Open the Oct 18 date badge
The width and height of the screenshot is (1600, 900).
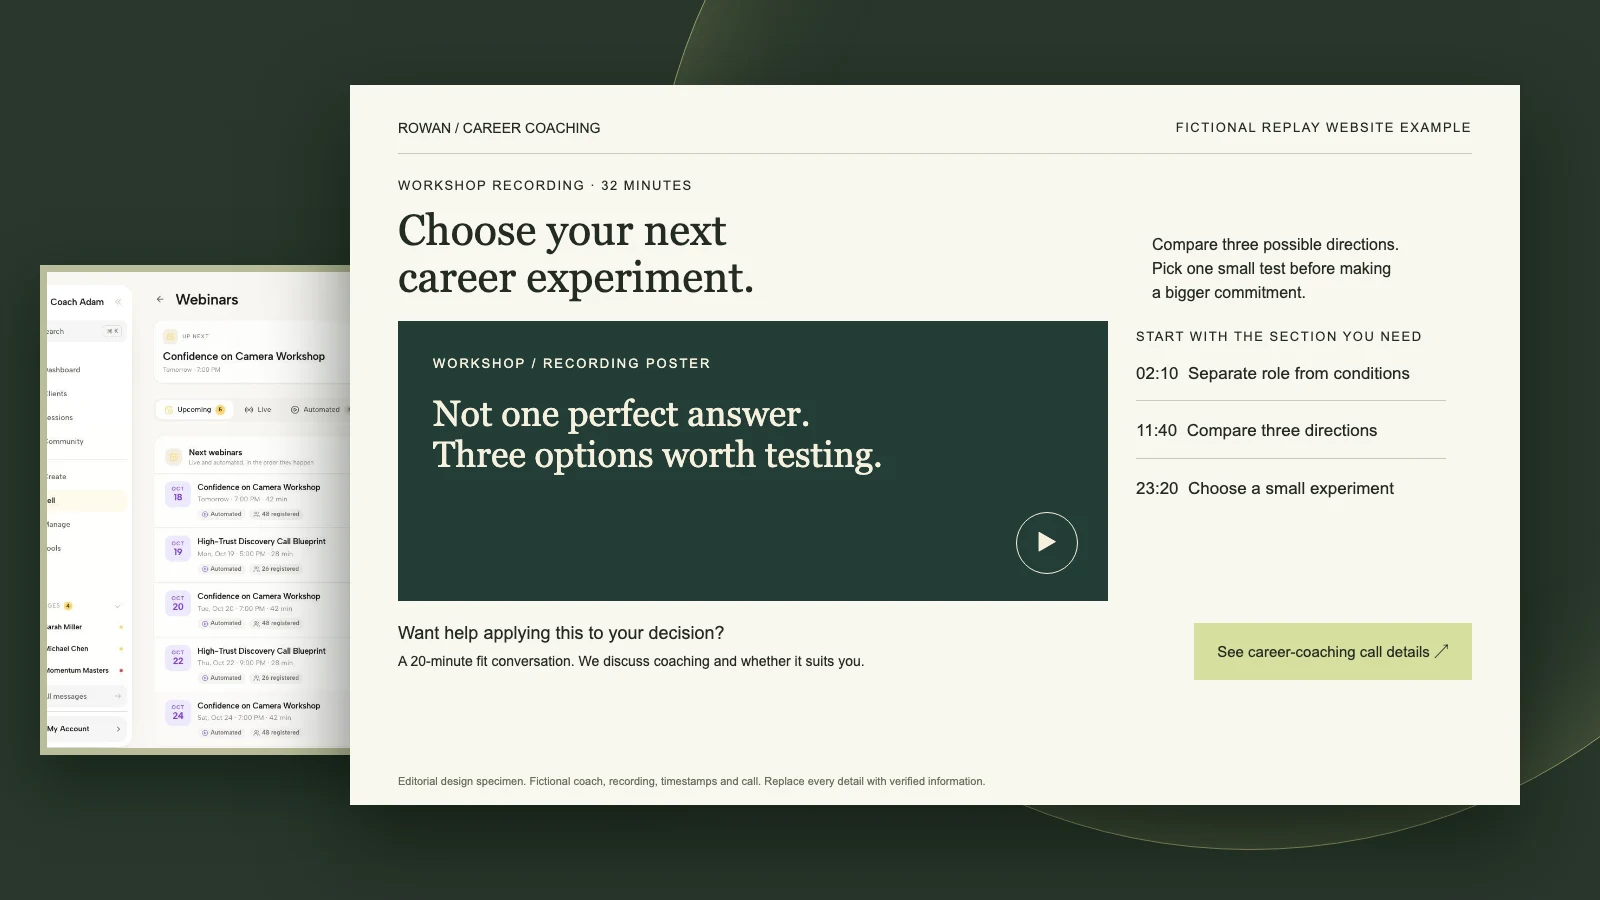(x=178, y=494)
